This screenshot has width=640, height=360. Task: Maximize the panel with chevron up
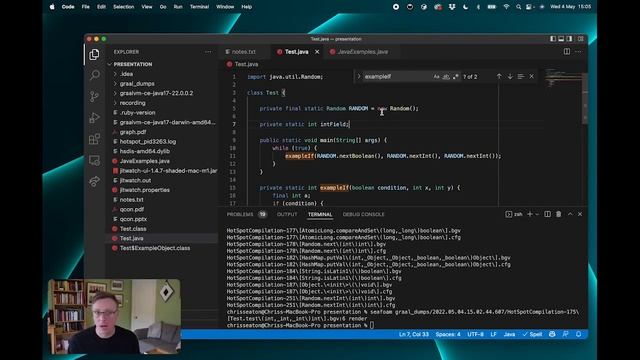(x=570, y=214)
